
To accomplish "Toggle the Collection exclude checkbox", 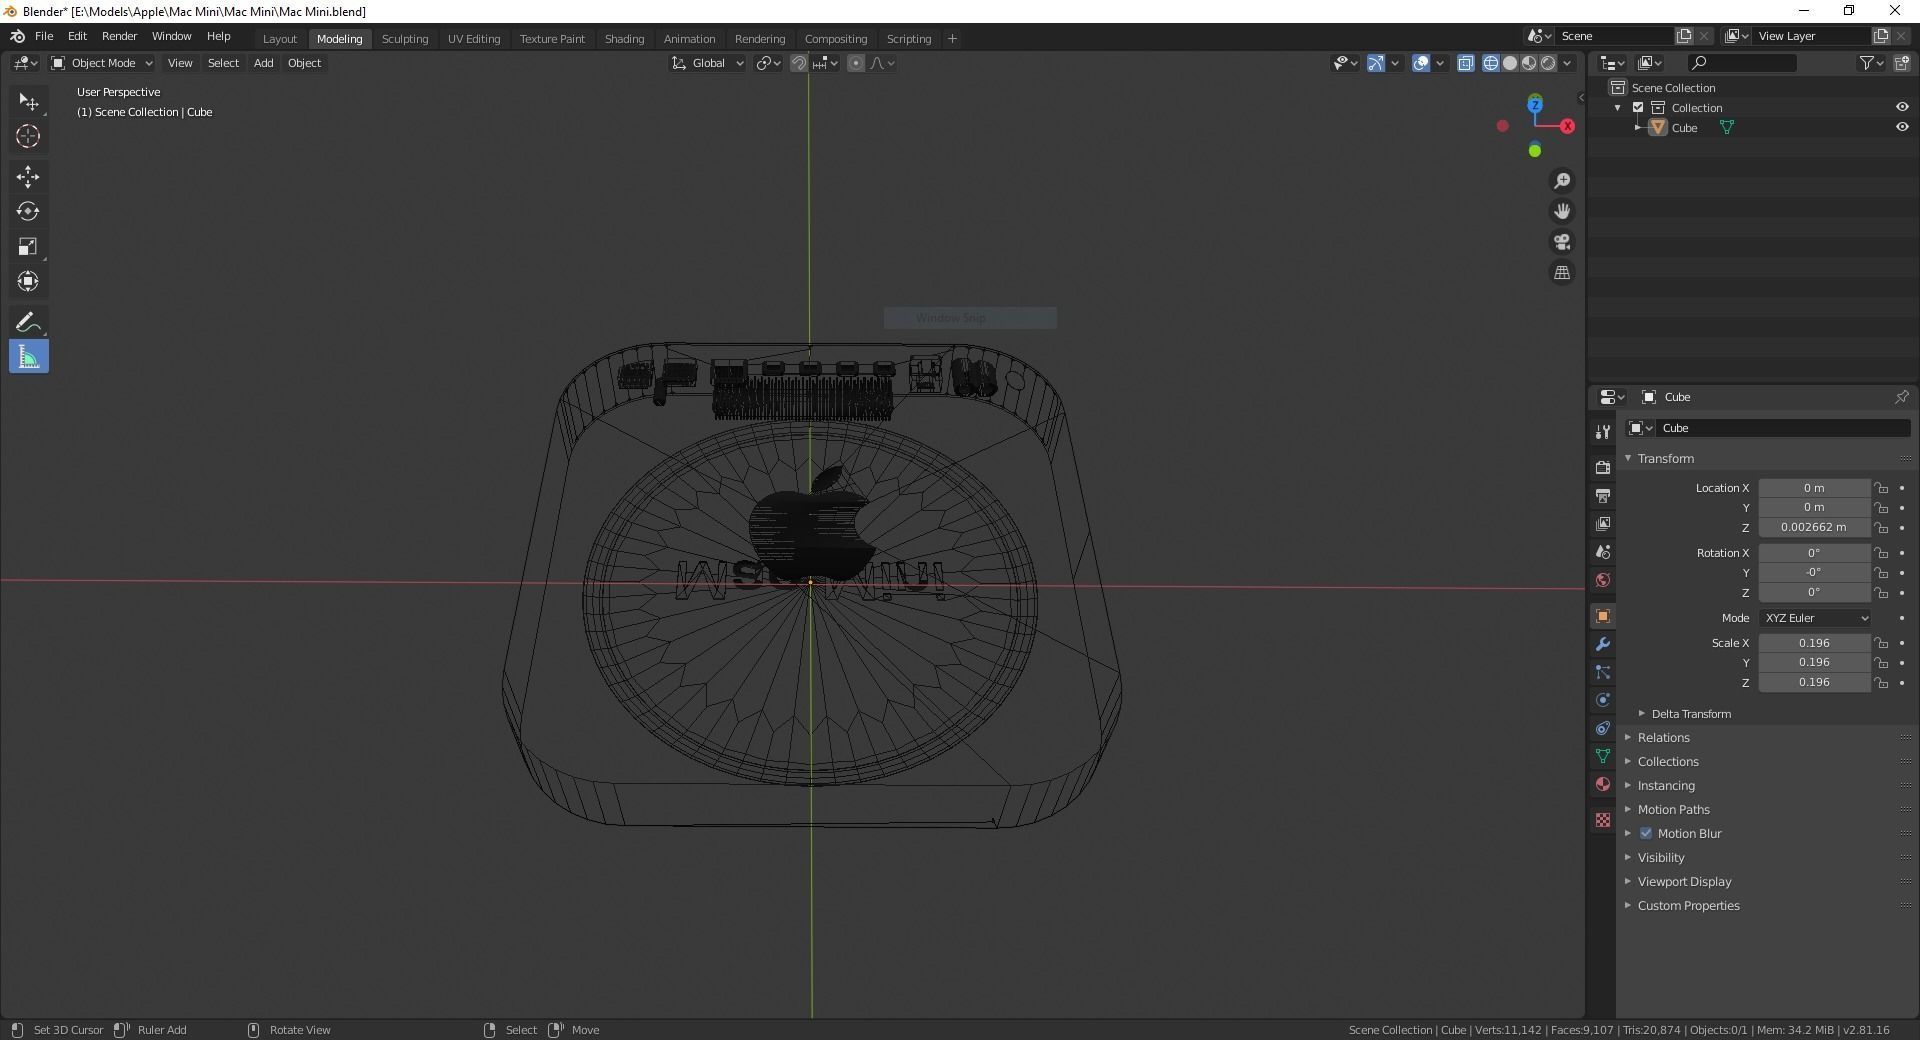I will coord(1638,108).
